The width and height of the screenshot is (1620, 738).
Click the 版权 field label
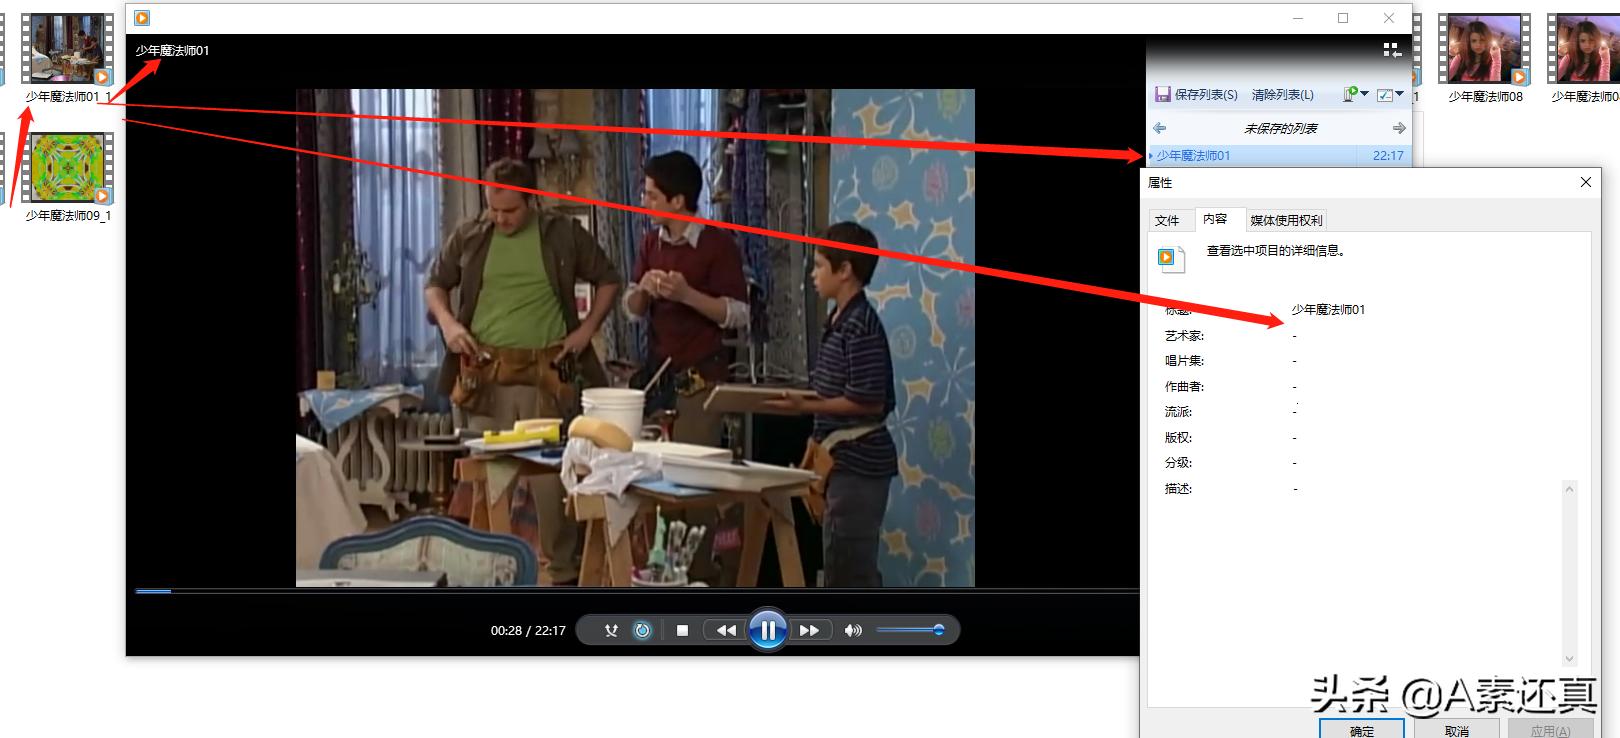(x=1178, y=438)
